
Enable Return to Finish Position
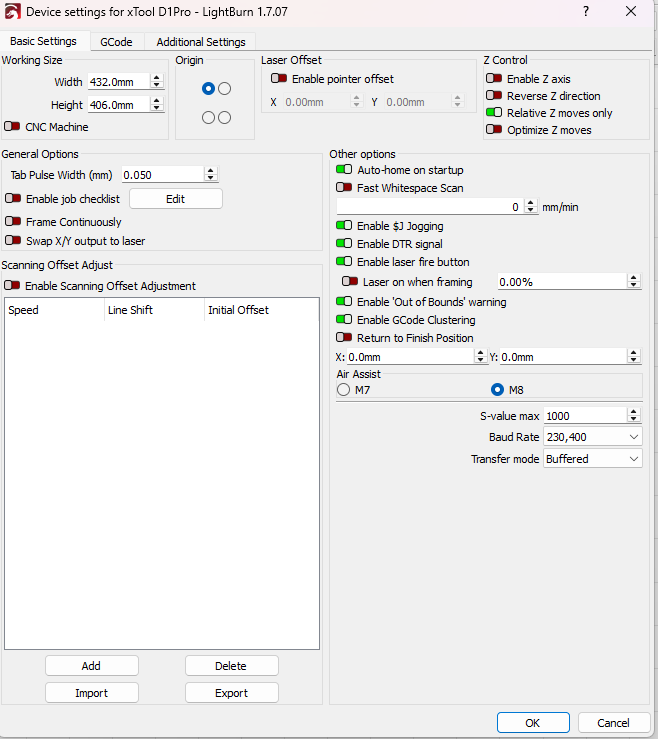344,337
